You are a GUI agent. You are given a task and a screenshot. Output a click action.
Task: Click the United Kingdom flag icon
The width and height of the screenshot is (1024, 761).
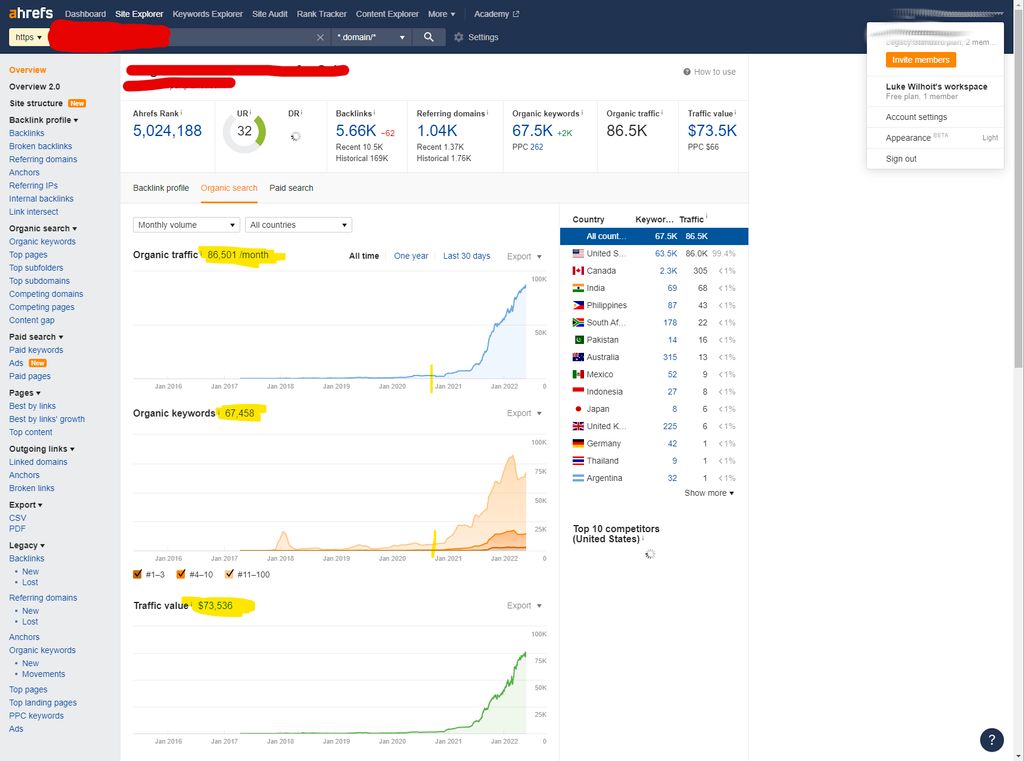578,426
